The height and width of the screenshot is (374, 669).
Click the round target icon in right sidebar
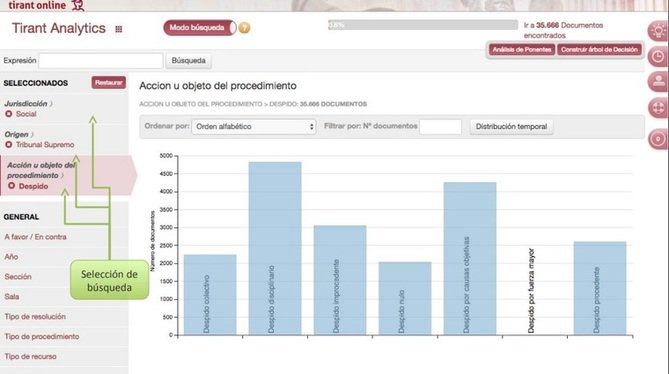(658, 139)
